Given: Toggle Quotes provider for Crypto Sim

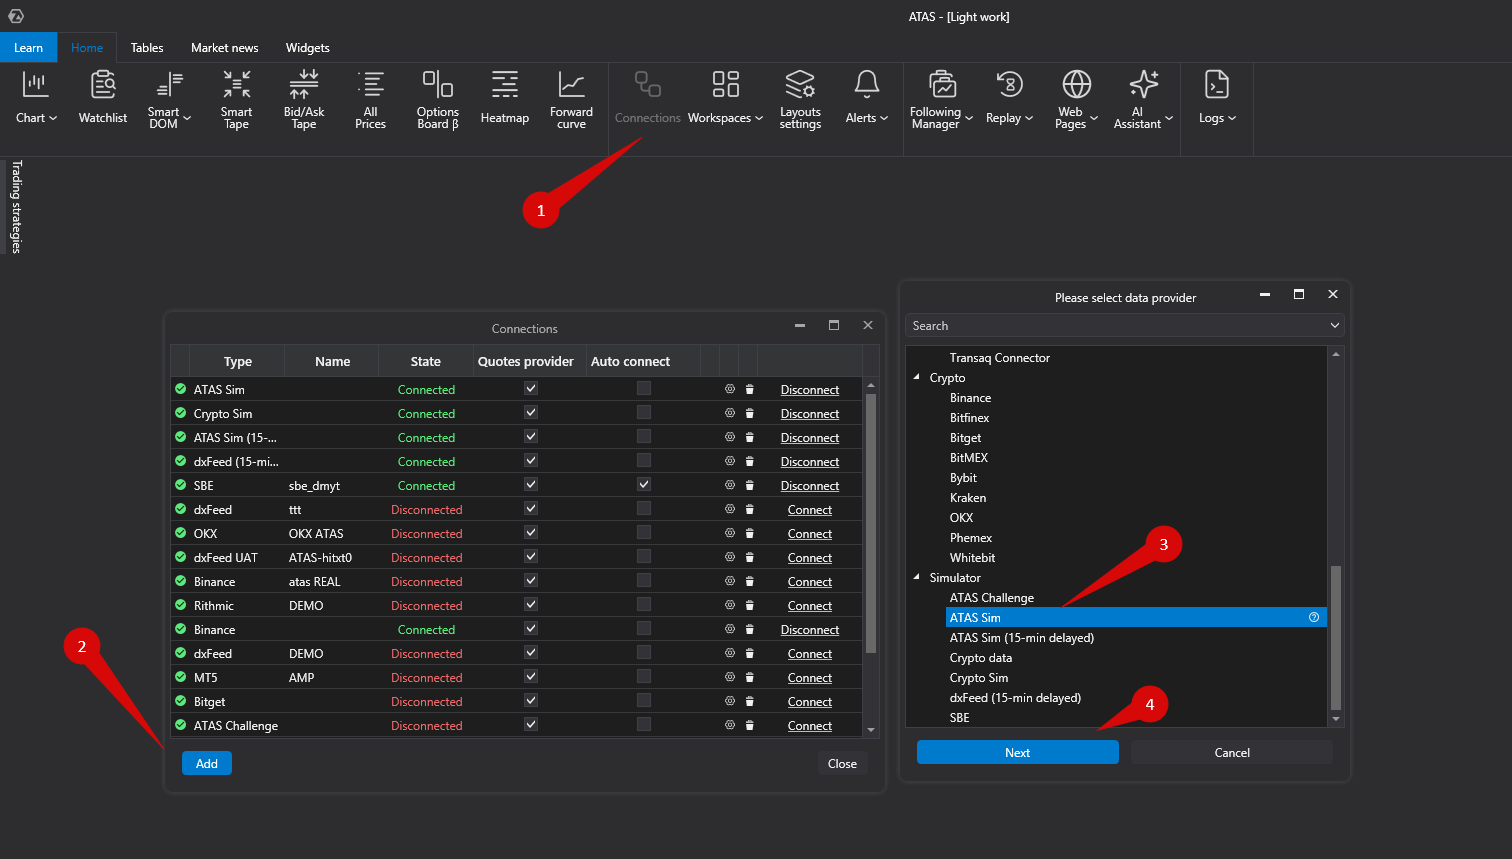Looking at the screenshot, I should point(531,412).
